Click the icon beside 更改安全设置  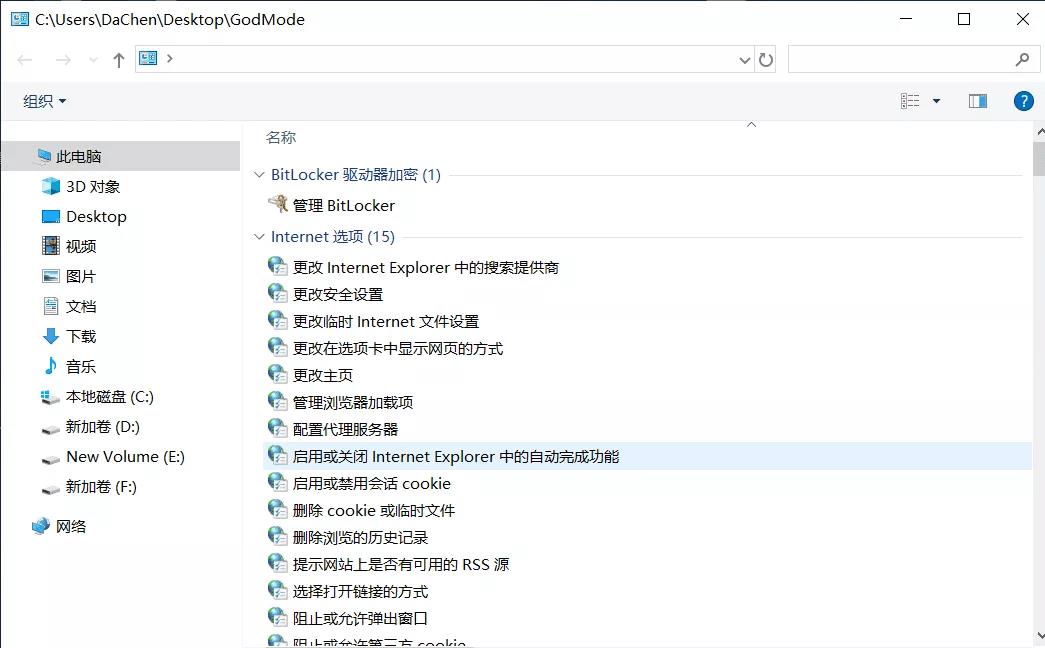tap(277, 293)
